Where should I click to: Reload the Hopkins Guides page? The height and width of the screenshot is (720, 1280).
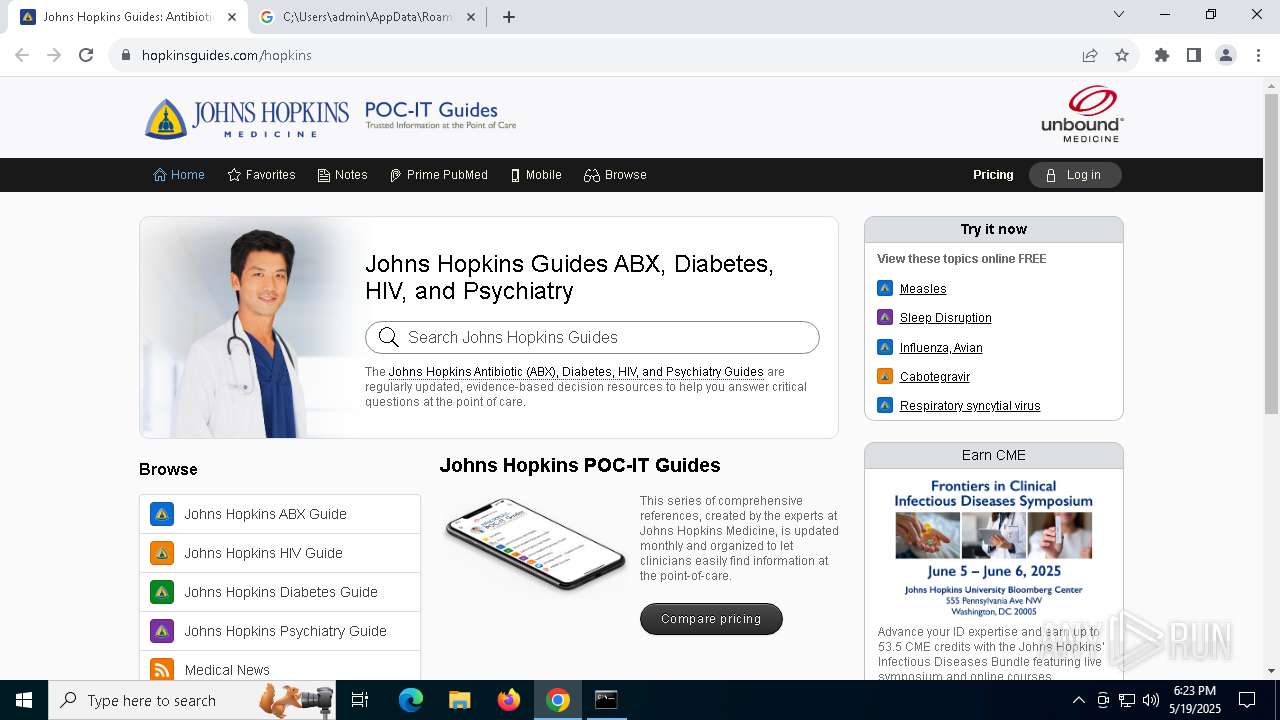(86, 55)
